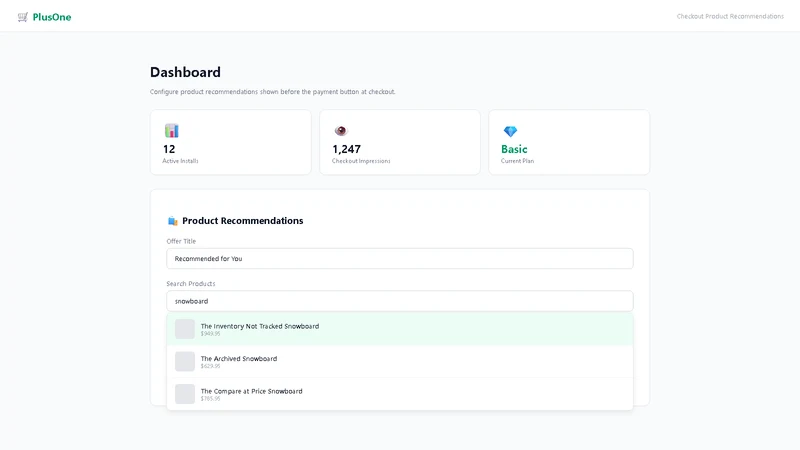800x450 pixels.
Task: Click the Search Products label
Action: (x=191, y=284)
